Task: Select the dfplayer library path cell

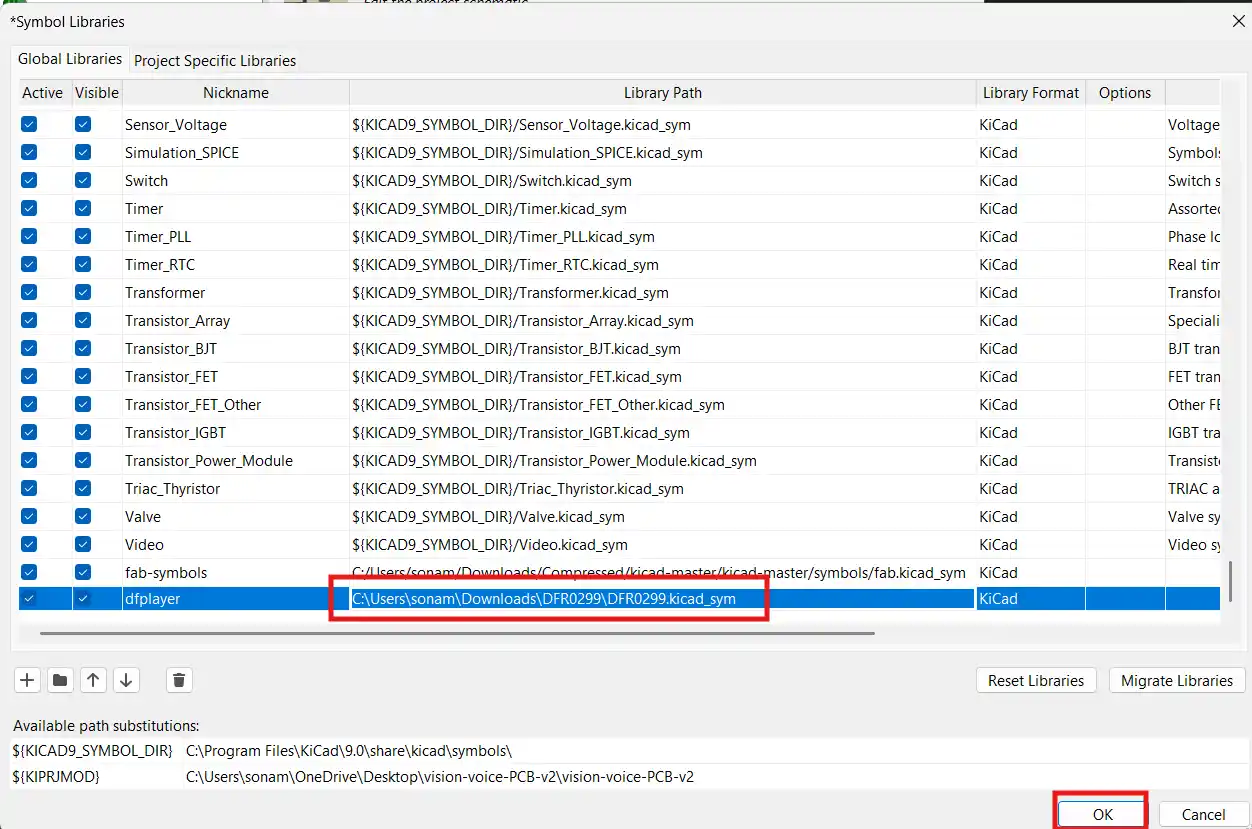Action: [x=663, y=599]
